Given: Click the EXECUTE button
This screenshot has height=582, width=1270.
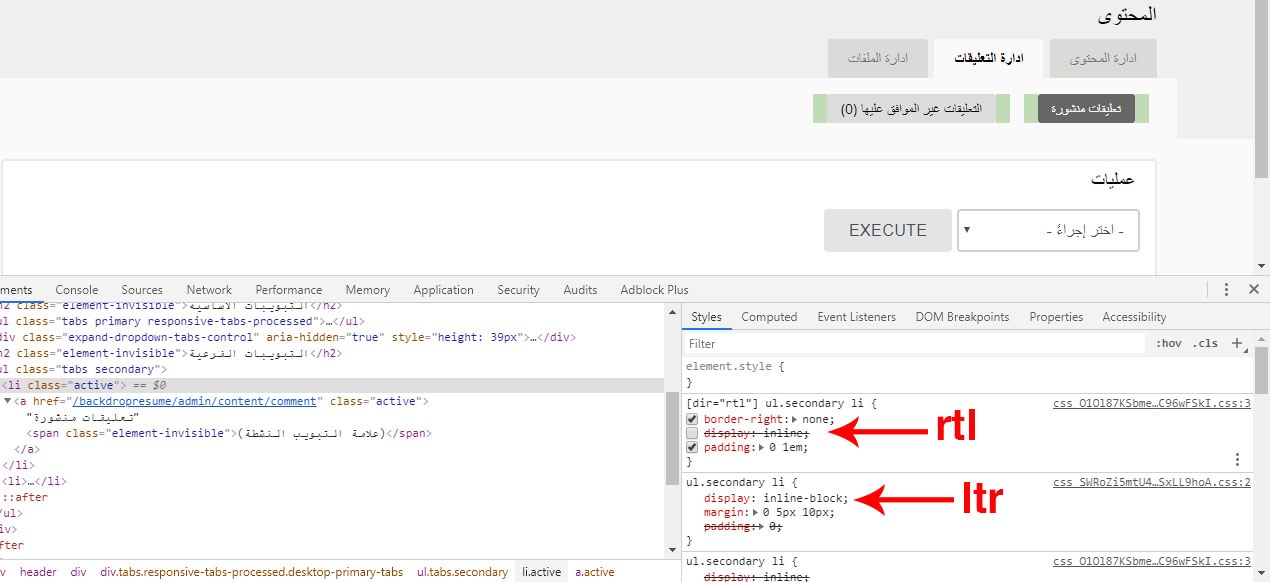Looking at the screenshot, I should click(x=887, y=230).
